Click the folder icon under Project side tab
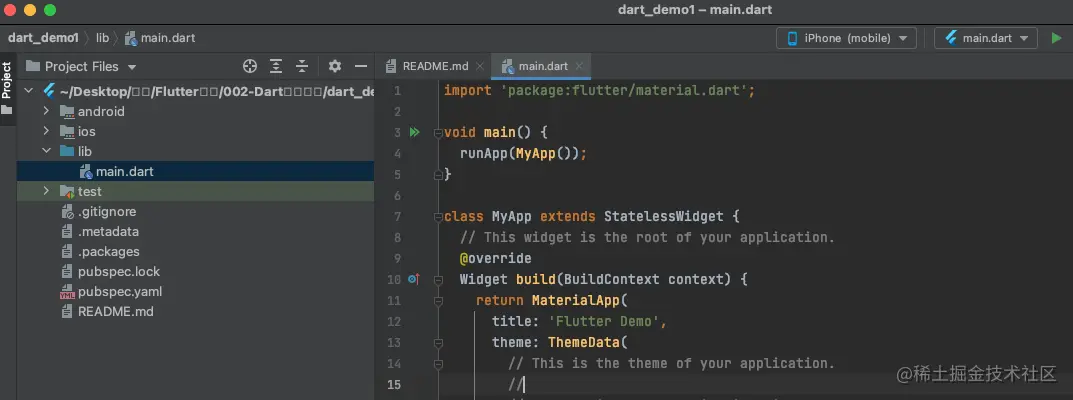The width and height of the screenshot is (1073, 400). coord(7,110)
